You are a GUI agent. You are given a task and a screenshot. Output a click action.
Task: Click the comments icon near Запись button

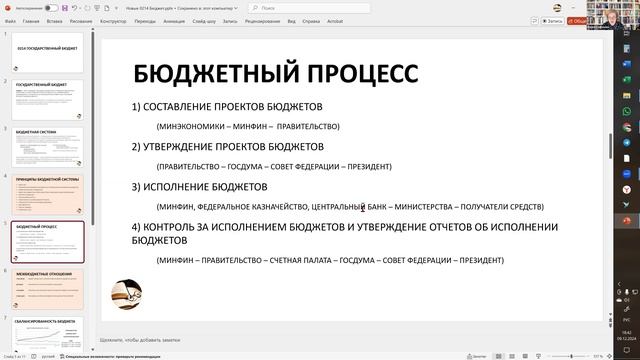coord(534,21)
